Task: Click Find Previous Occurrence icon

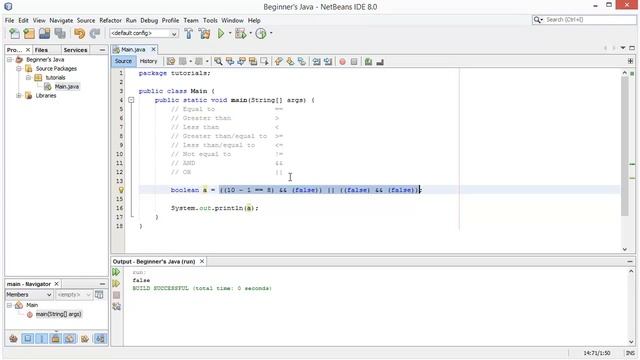Action: tap(230, 62)
